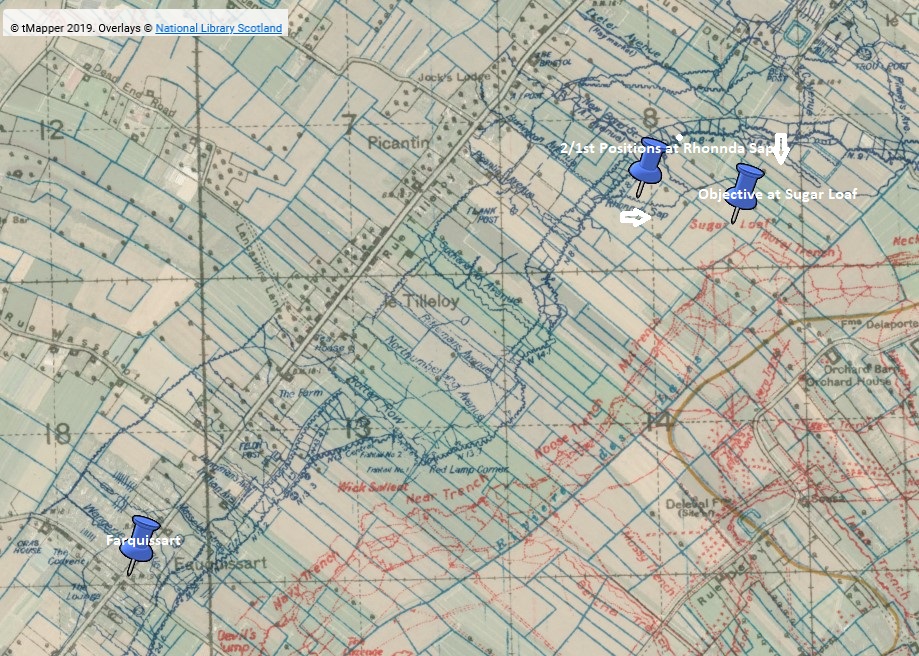919x656 pixels.
Task: Click grid square number 14
Action: pyautogui.click(x=656, y=420)
